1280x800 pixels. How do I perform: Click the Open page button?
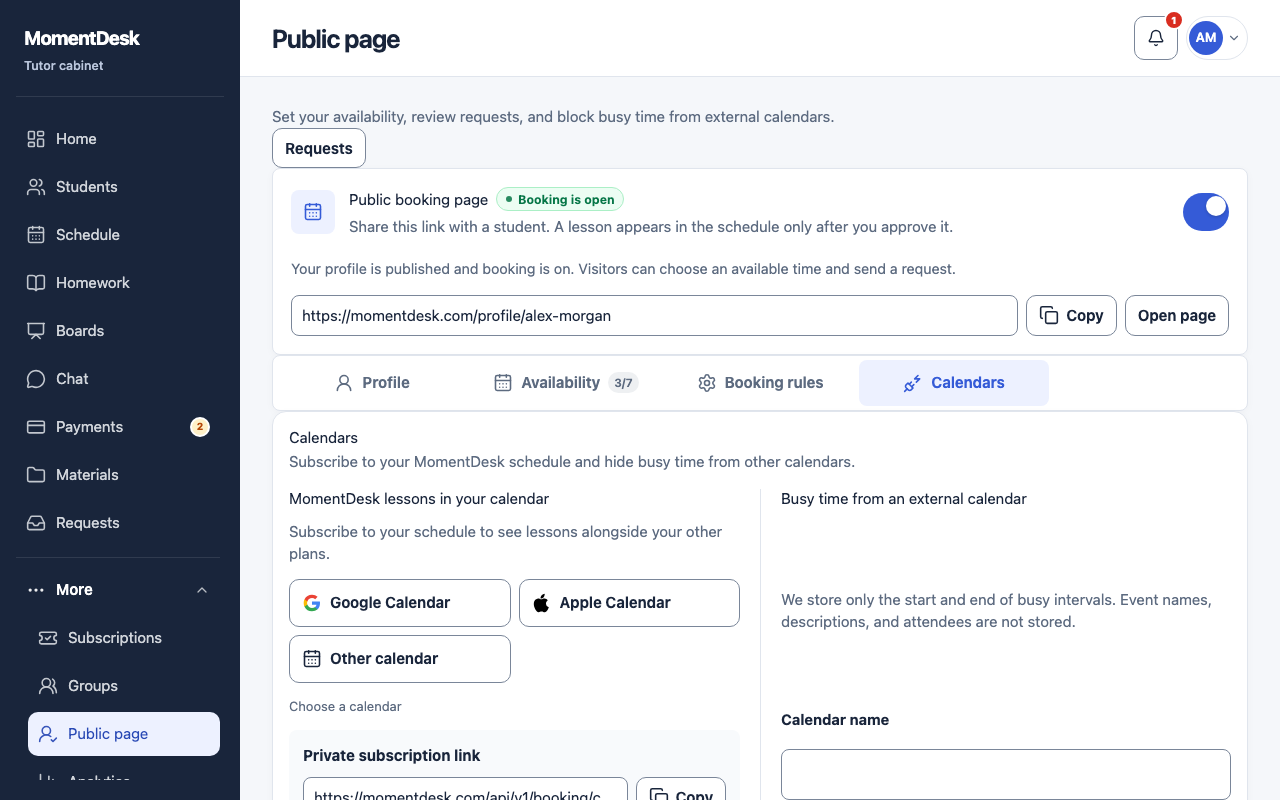tap(1177, 315)
